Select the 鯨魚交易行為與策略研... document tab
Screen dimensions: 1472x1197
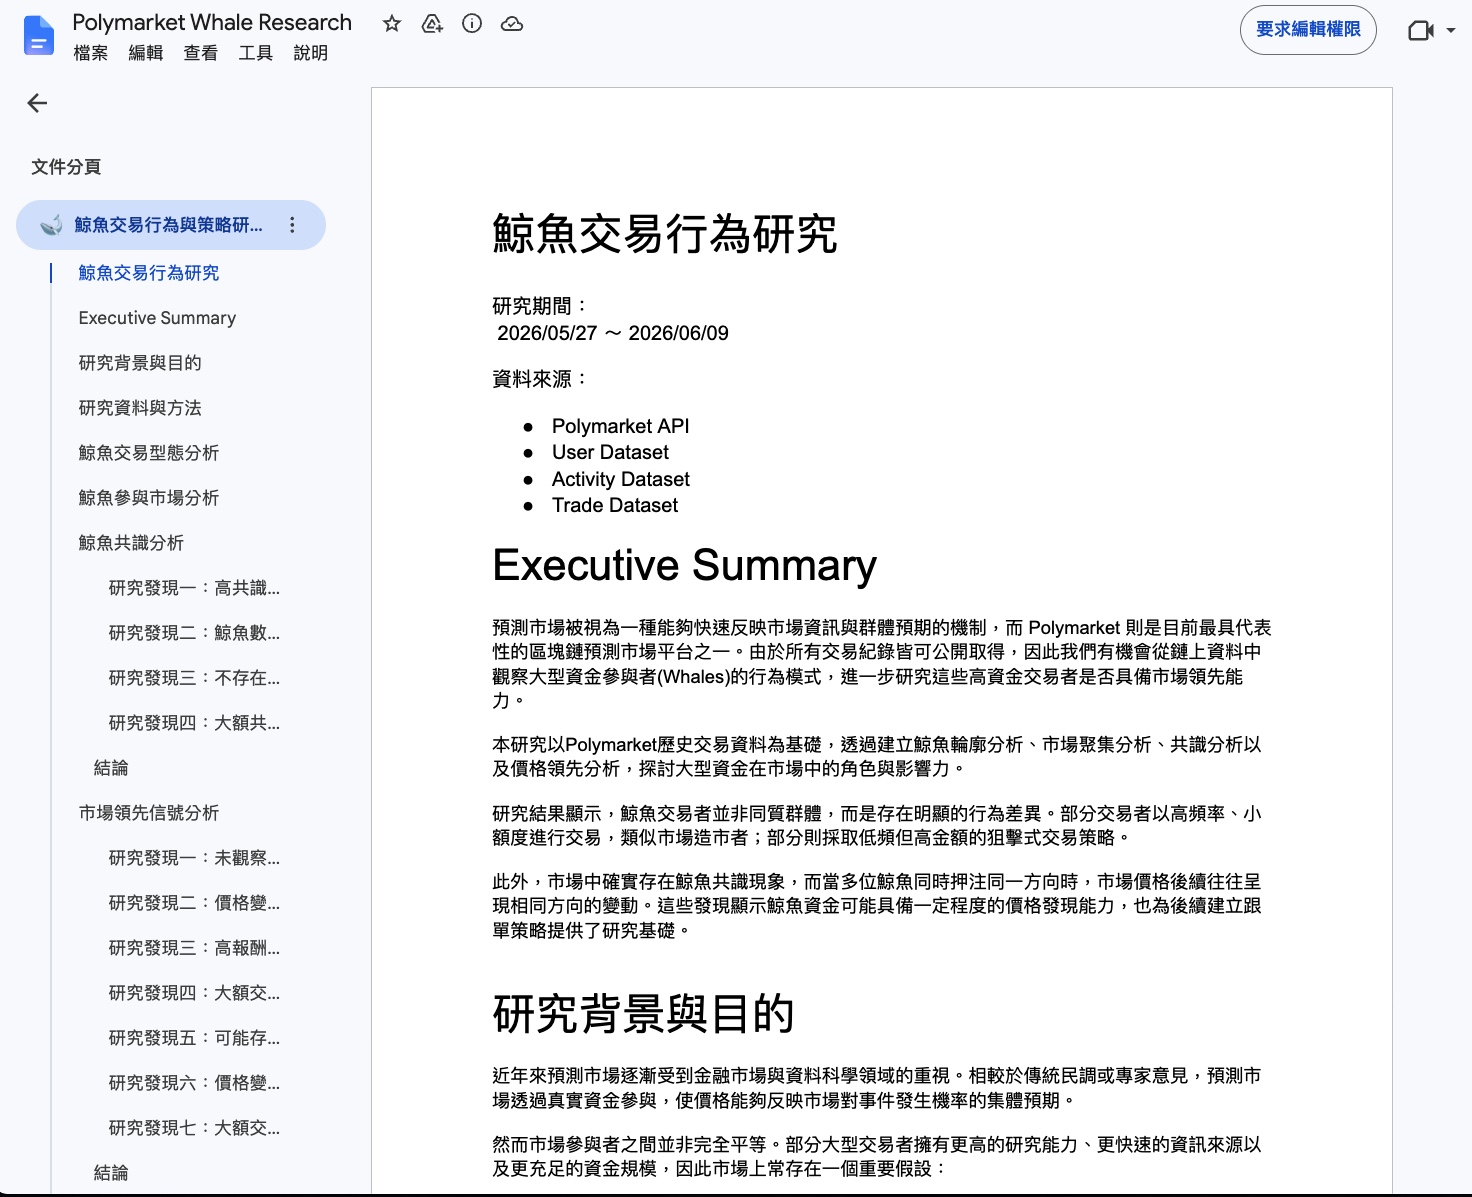pos(171,225)
